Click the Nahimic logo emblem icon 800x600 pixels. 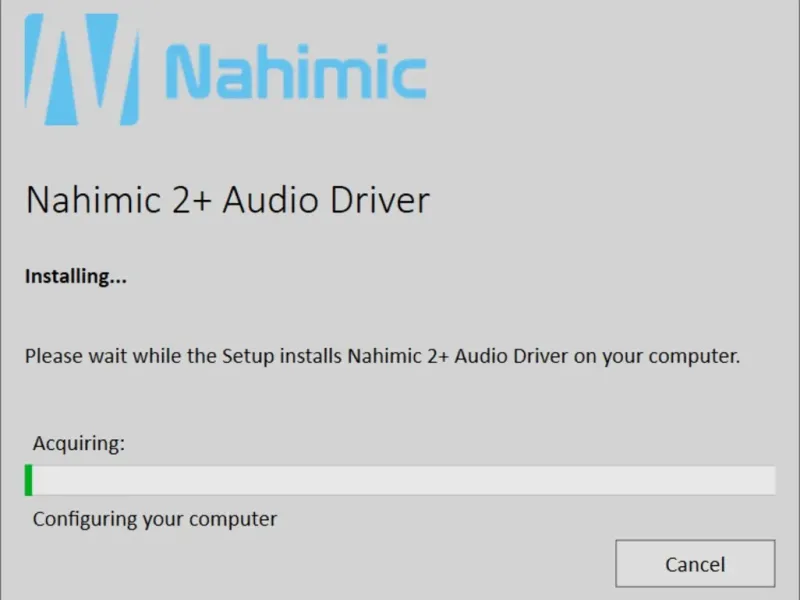[80, 69]
